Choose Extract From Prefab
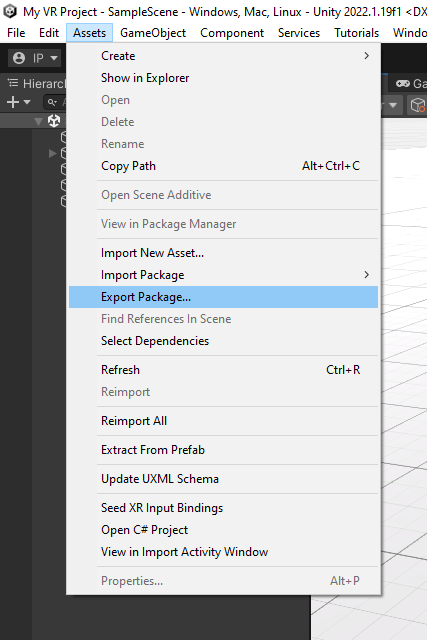The image size is (427, 640). 223,450
